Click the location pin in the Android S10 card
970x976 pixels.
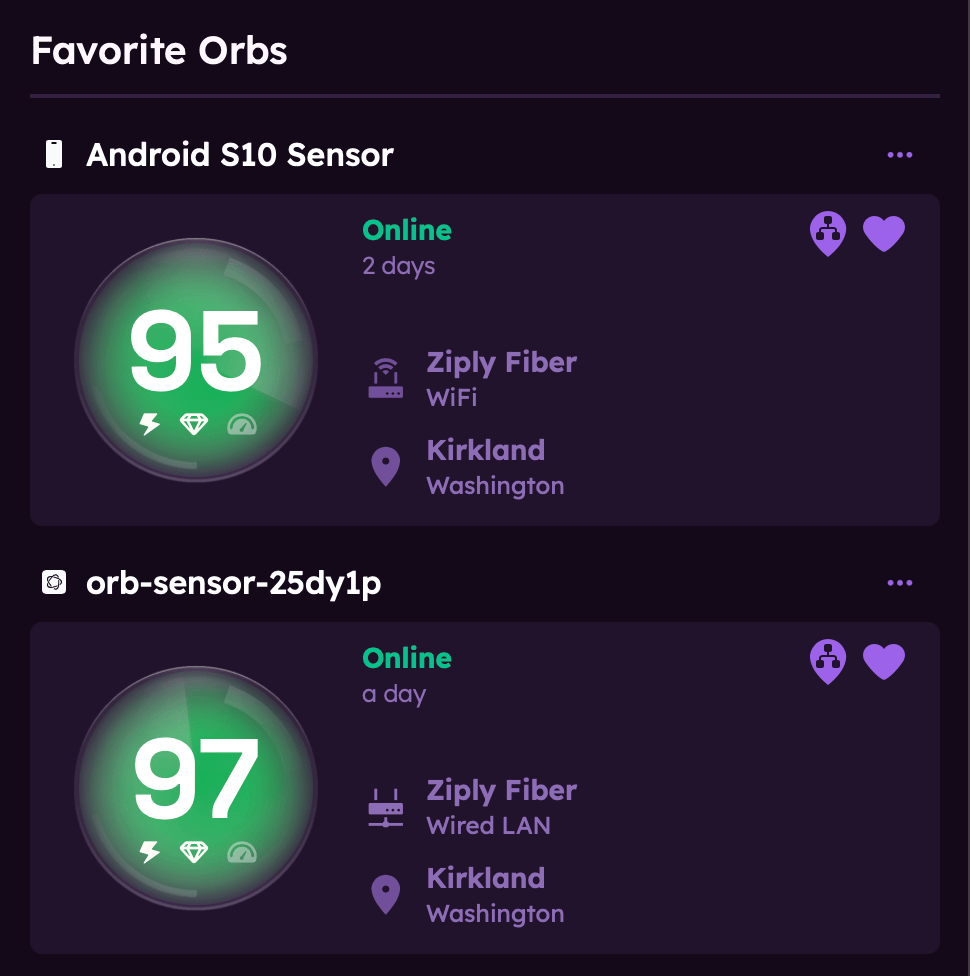point(385,467)
